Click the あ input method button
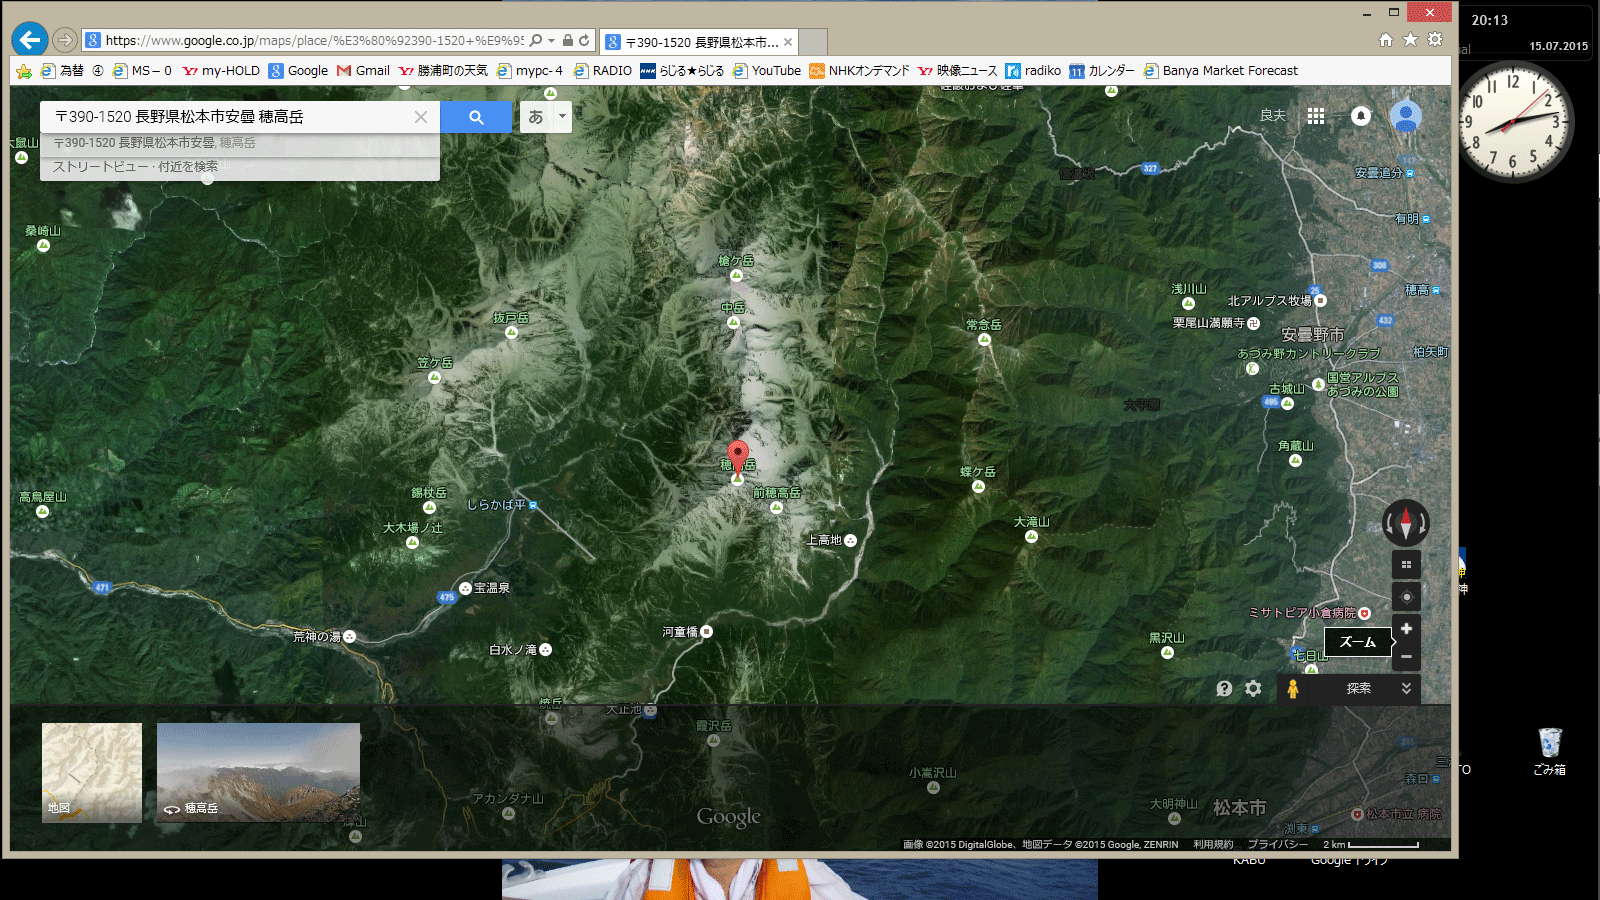Screen dimensions: 1600x900 coord(536,117)
